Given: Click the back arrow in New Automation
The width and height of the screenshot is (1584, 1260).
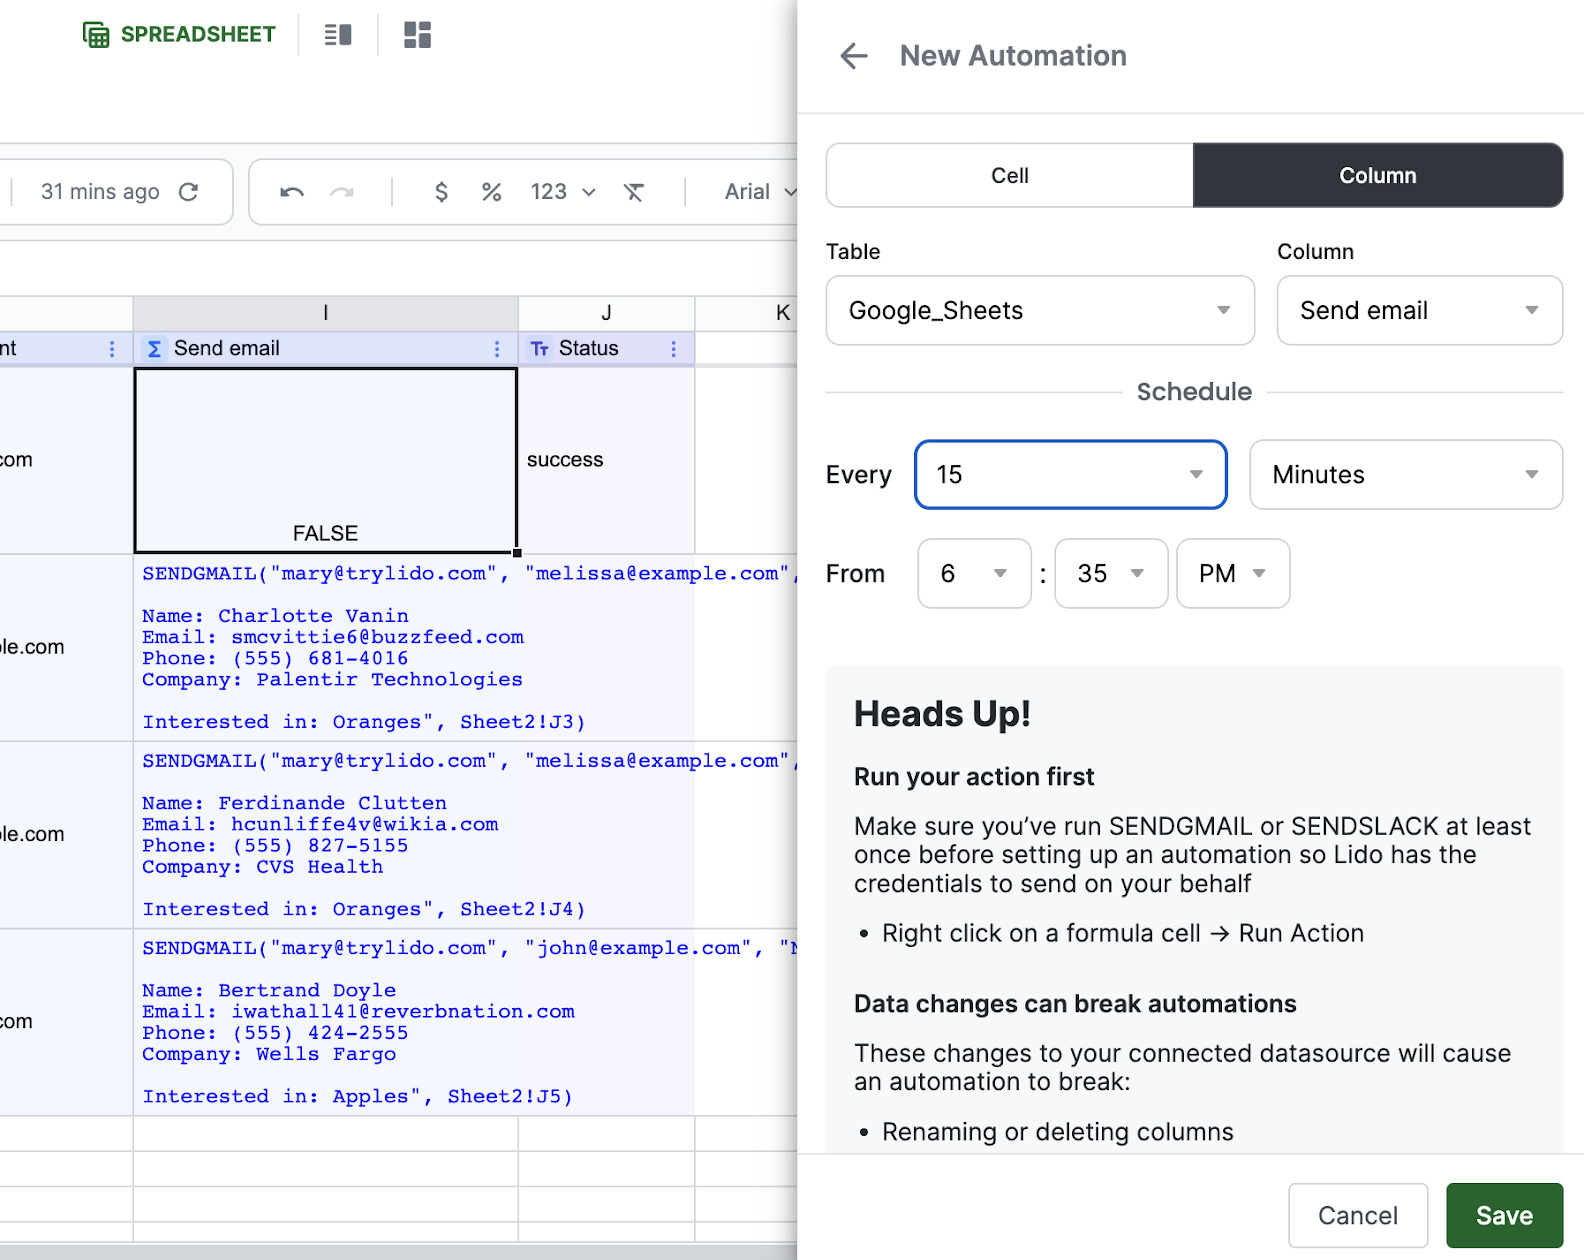Looking at the screenshot, I should pos(854,56).
